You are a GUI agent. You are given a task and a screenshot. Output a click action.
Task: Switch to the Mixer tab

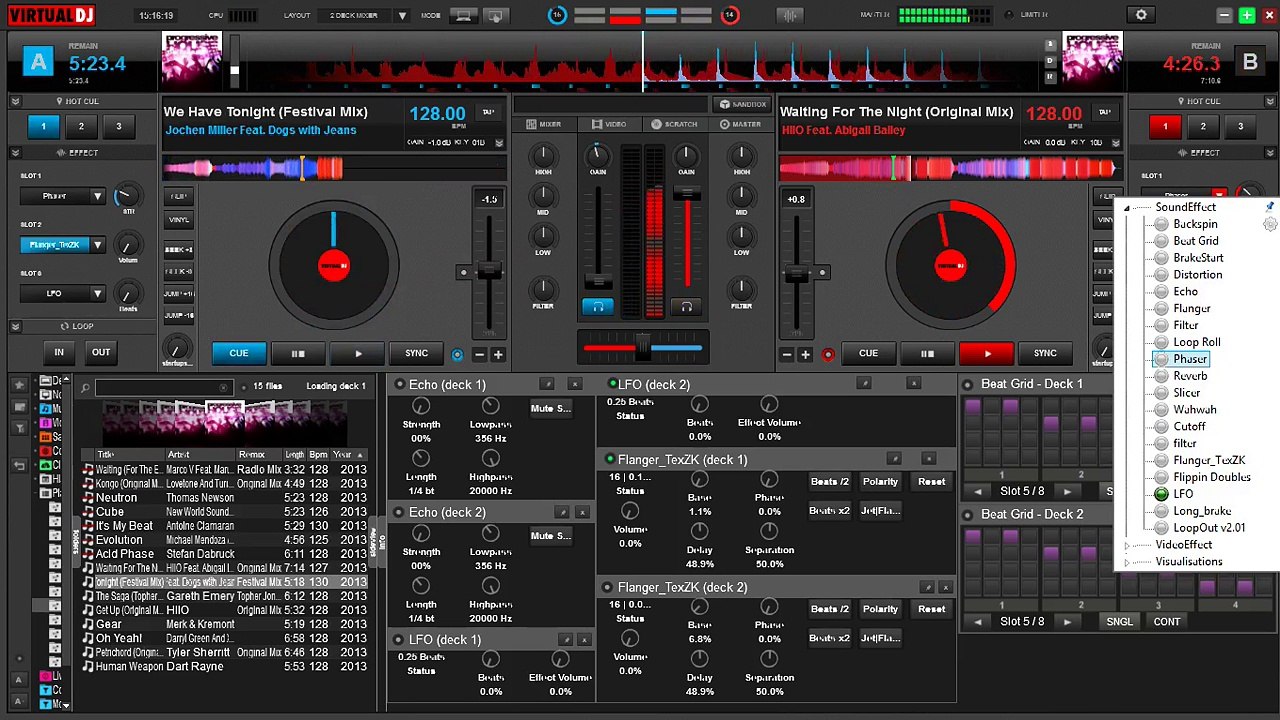point(544,124)
